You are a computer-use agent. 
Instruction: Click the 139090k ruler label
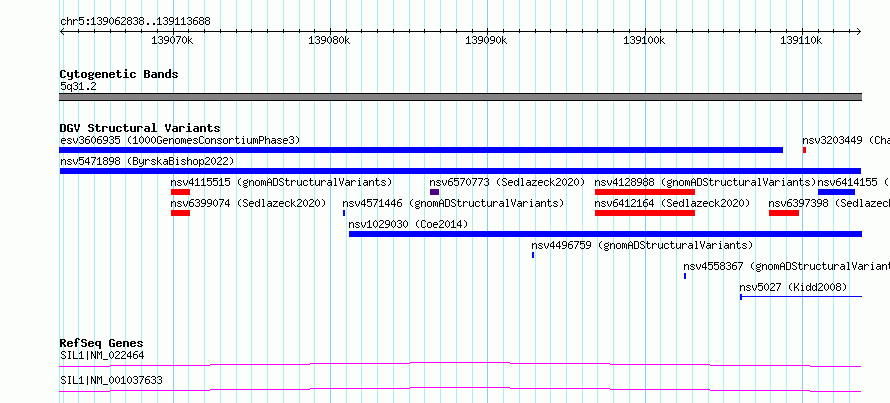pos(486,41)
